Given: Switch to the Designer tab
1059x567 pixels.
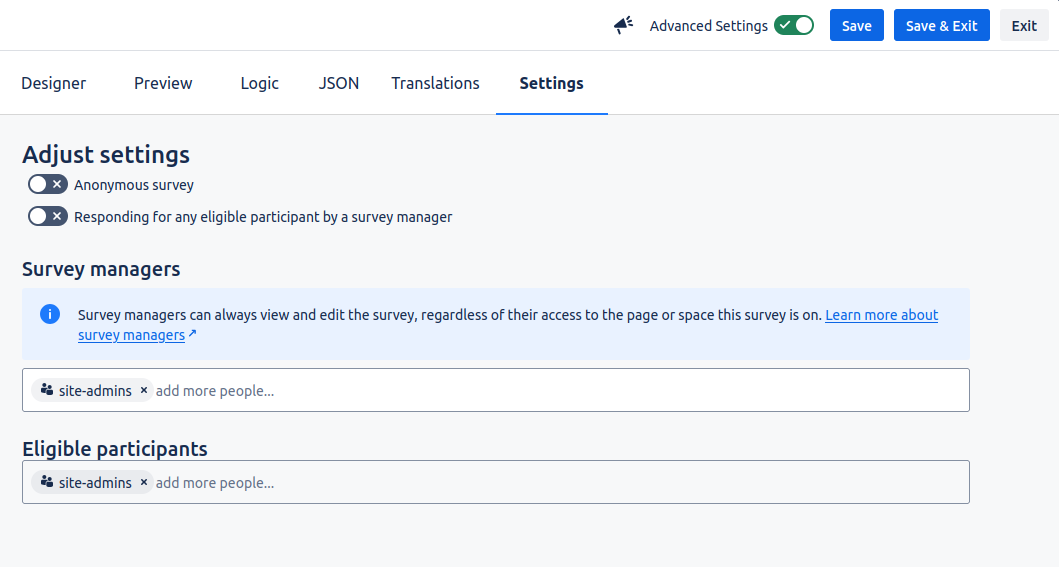Looking at the screenshot, I should [x=54, y=83].
